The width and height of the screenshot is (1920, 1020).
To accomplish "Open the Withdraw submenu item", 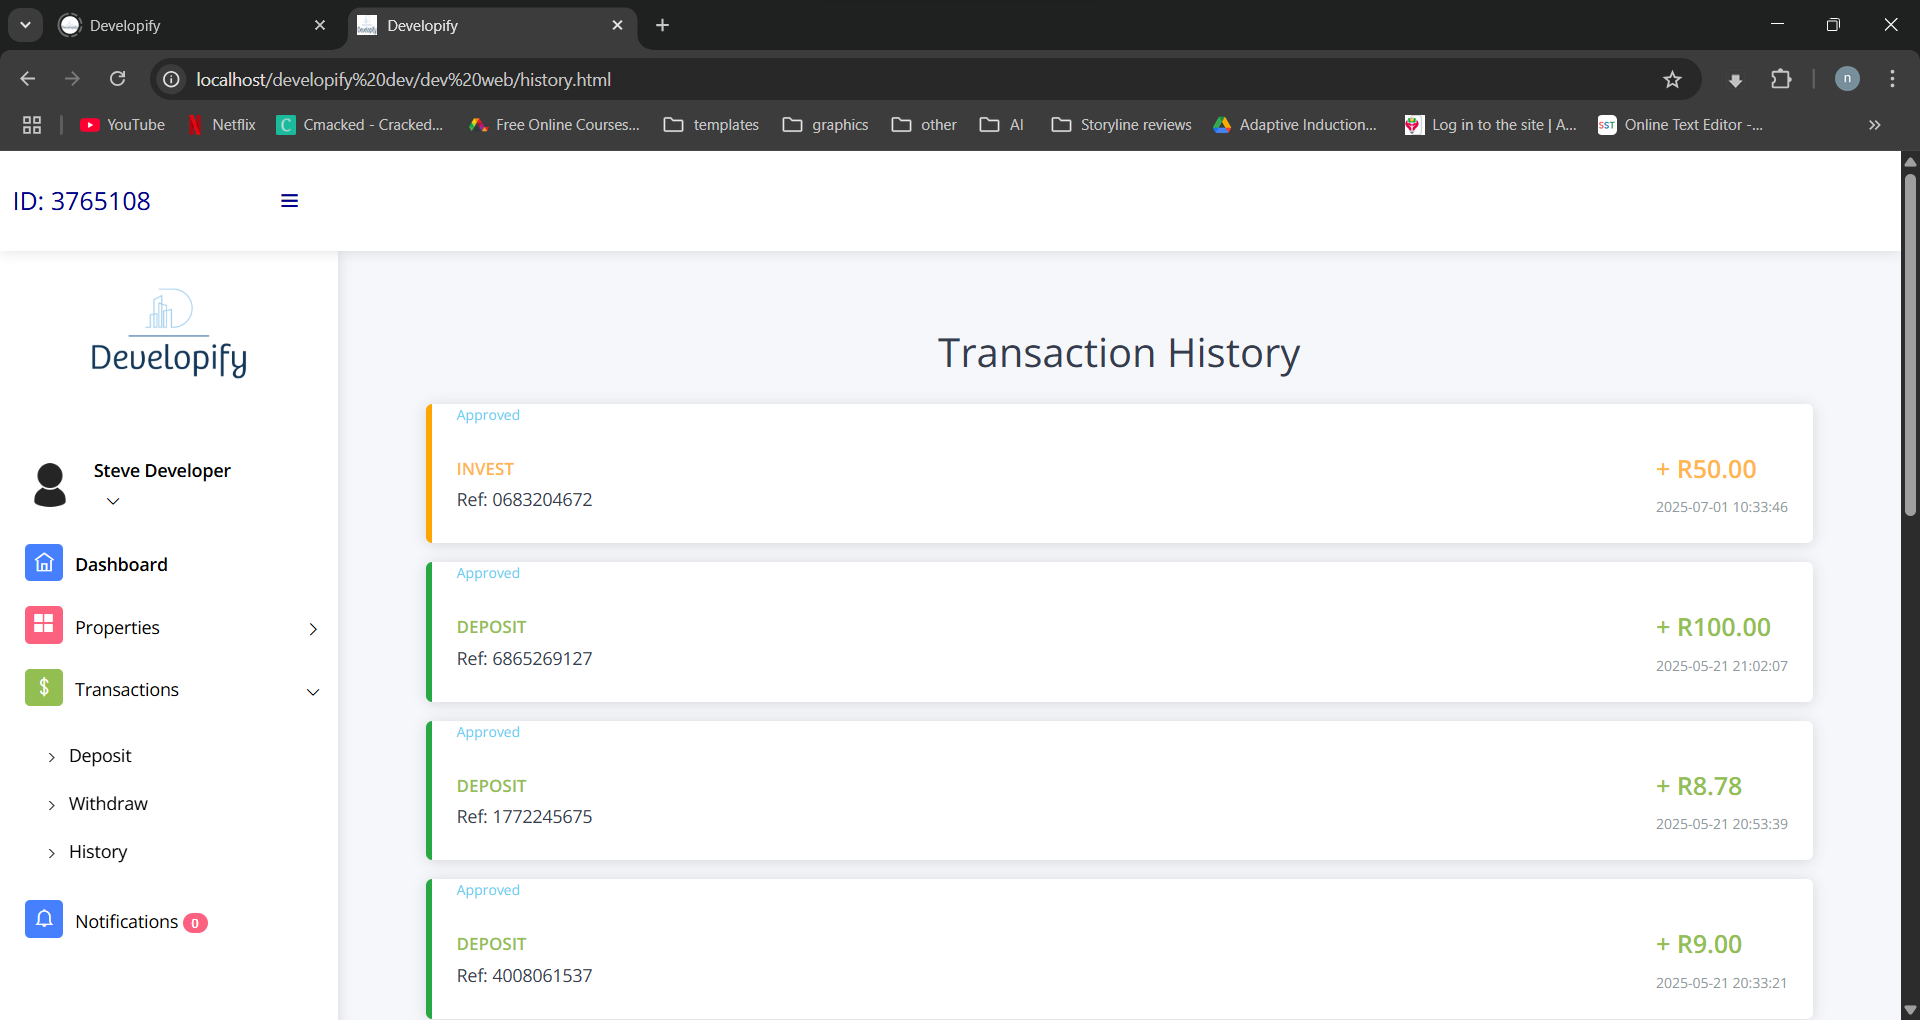I will pyautogui.click(x=108, y=804).
